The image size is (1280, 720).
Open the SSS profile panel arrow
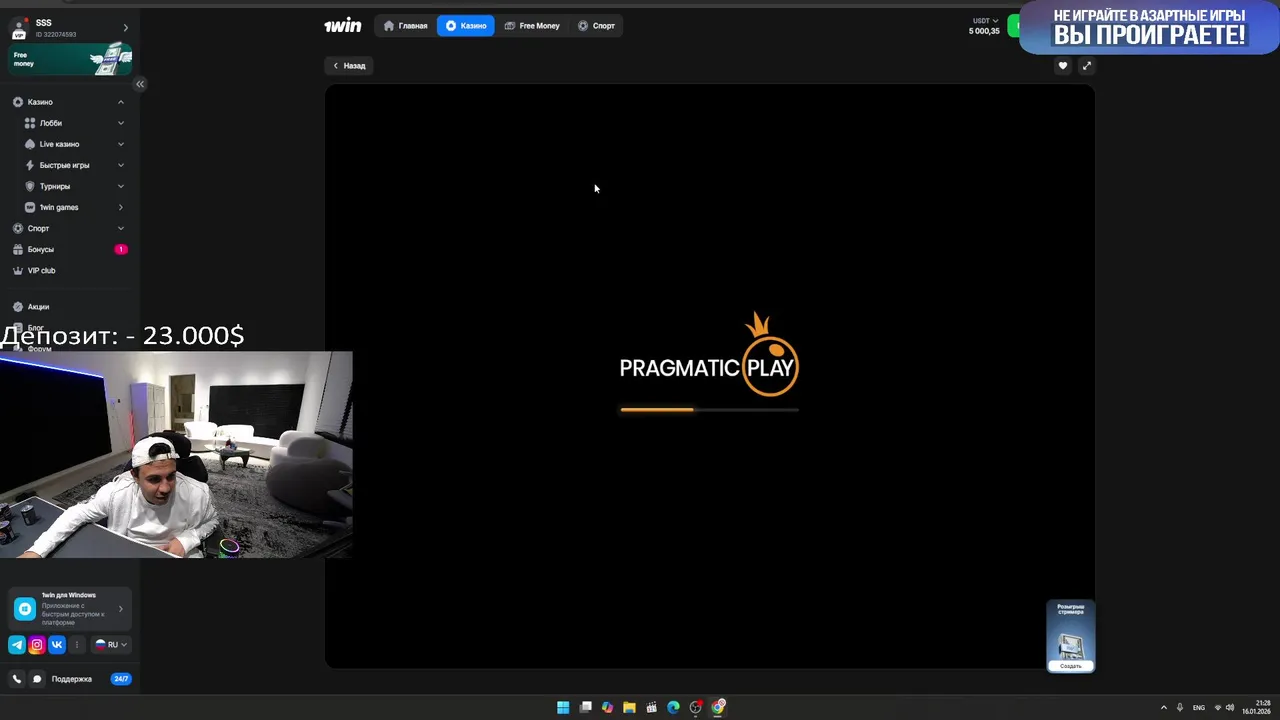tap(125, 28)
